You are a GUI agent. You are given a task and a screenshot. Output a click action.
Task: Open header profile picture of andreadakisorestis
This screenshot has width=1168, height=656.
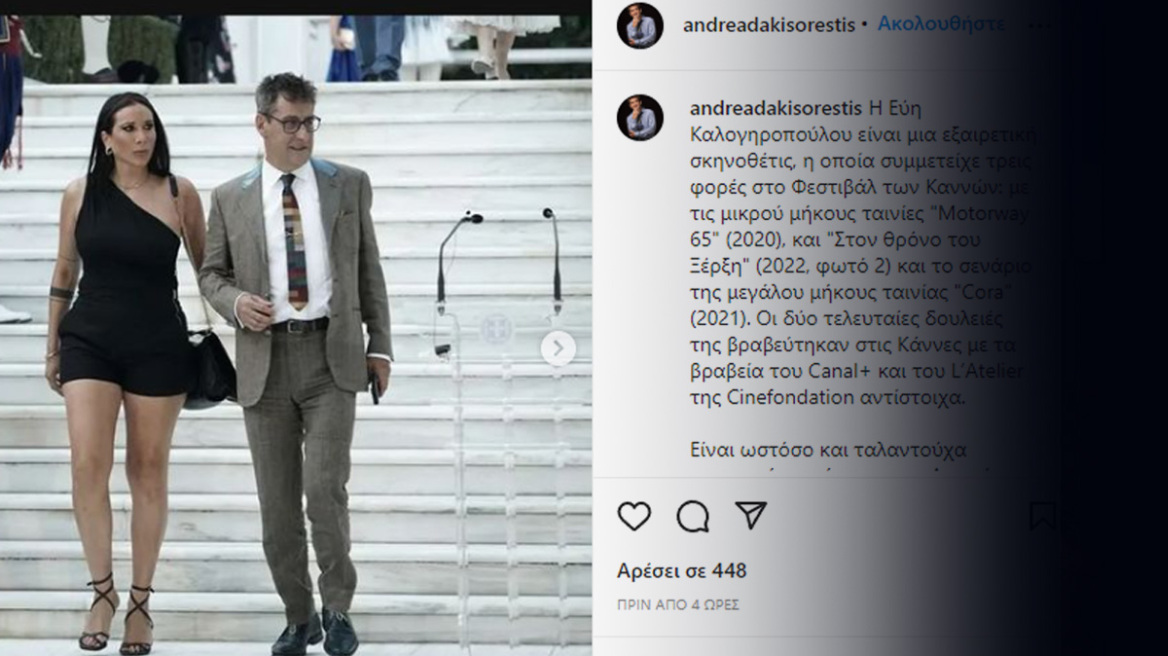pos(640,25)
